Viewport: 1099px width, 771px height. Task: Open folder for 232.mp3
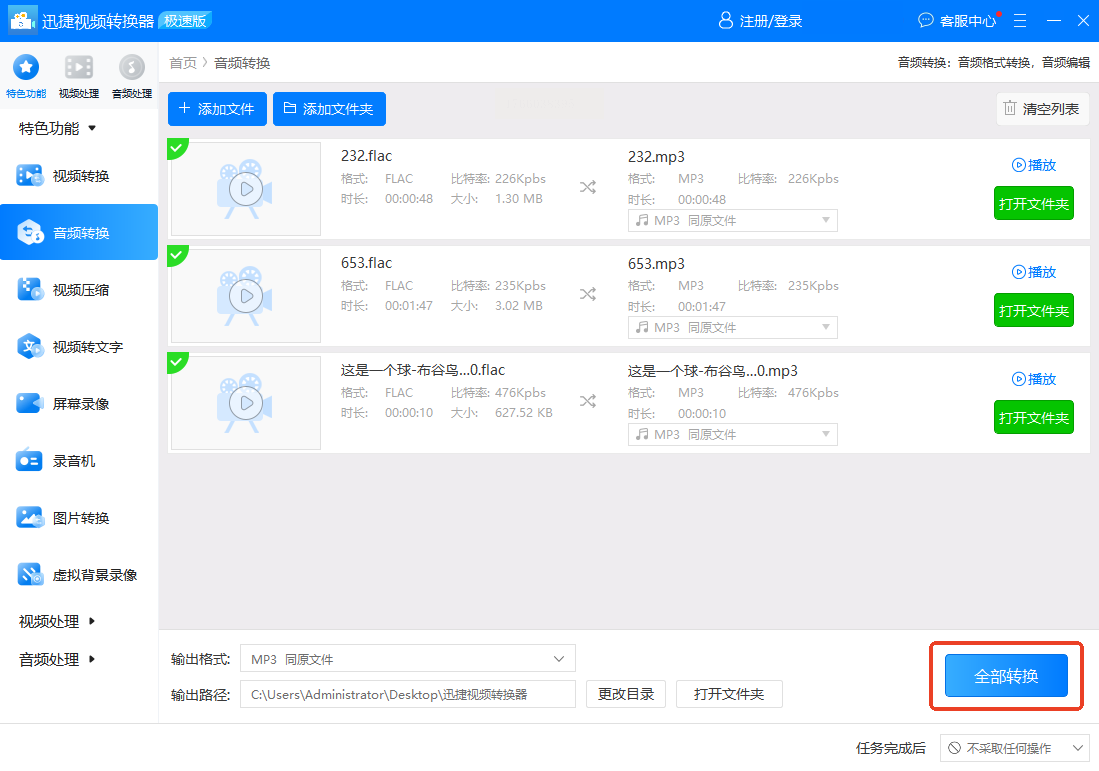pyautogui.click(x=1034, y=203)
